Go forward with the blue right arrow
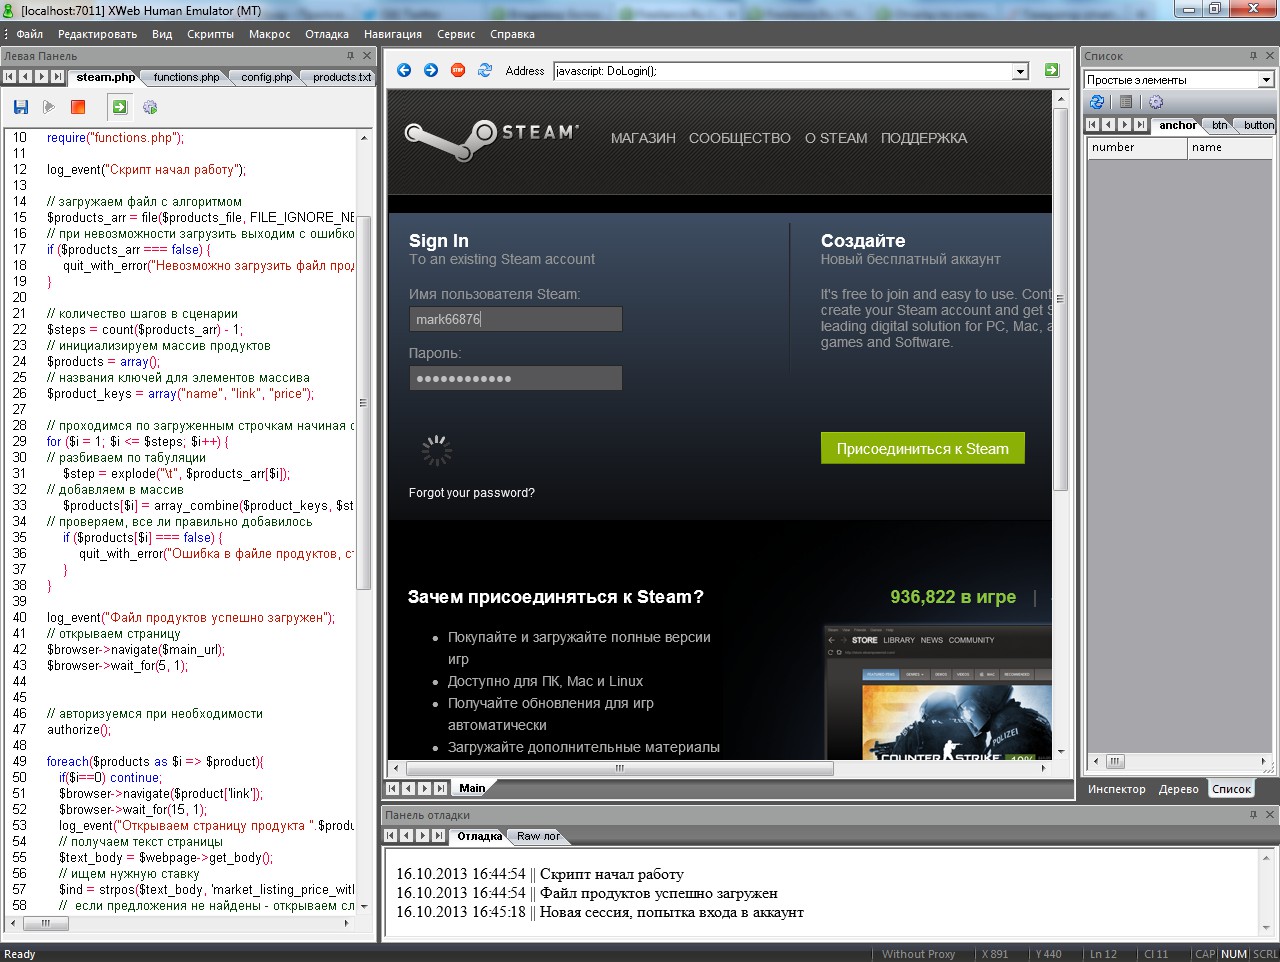This screenshot has width=1280, height=962. (431, 70)
